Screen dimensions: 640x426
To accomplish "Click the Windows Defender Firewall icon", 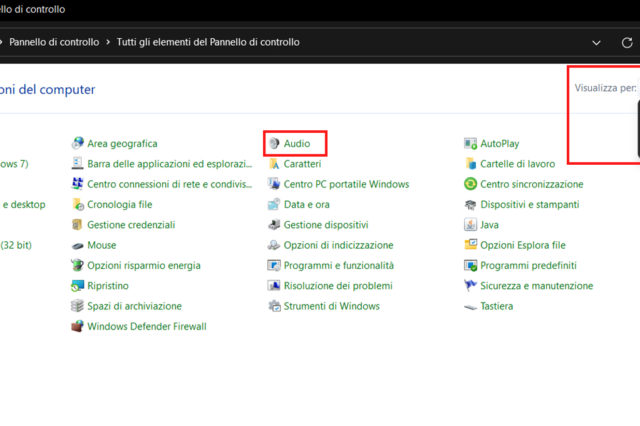I will coord(77,326).
